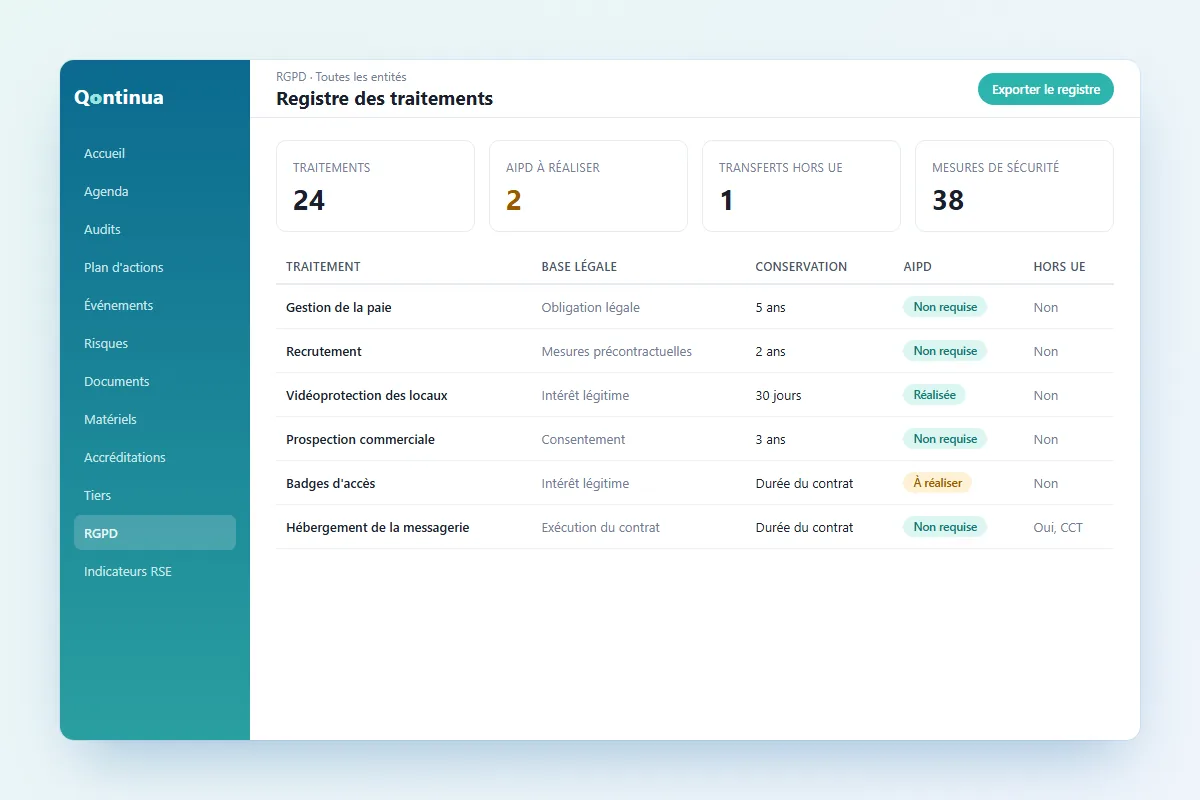Open Accréditations in the sidebar

[155, 457]
